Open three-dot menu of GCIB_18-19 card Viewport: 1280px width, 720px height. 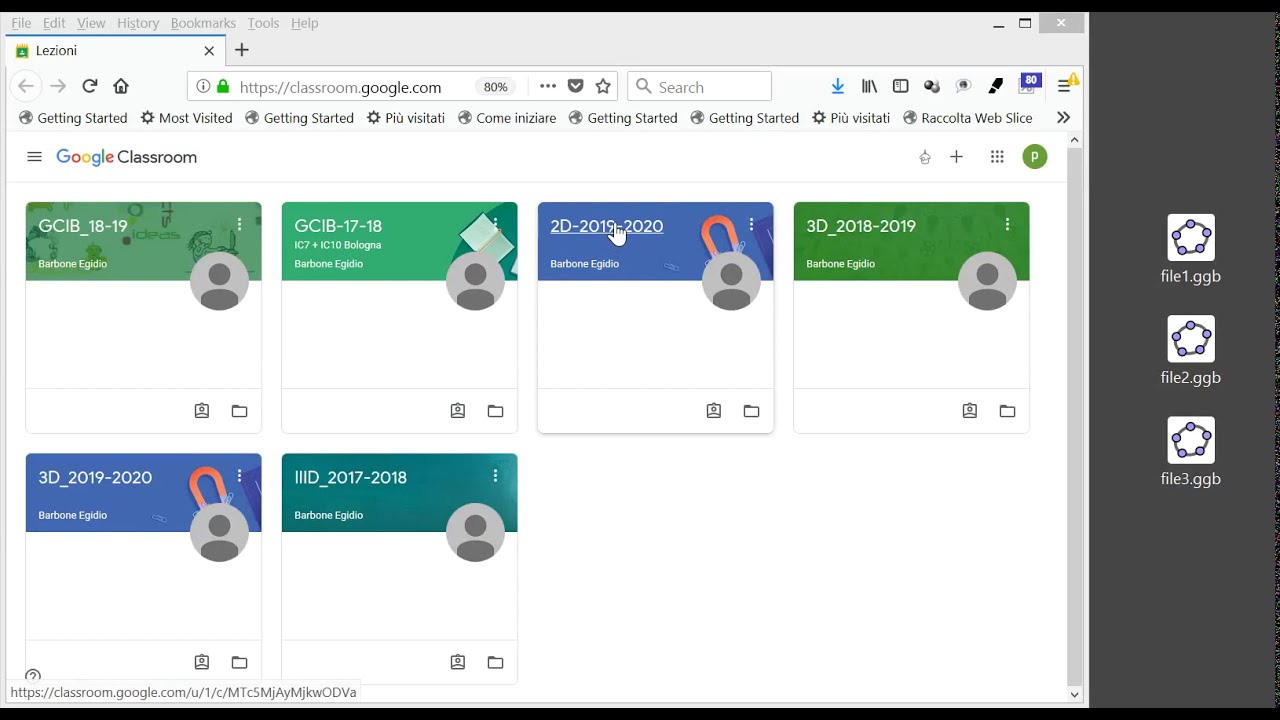pos(239,225)
